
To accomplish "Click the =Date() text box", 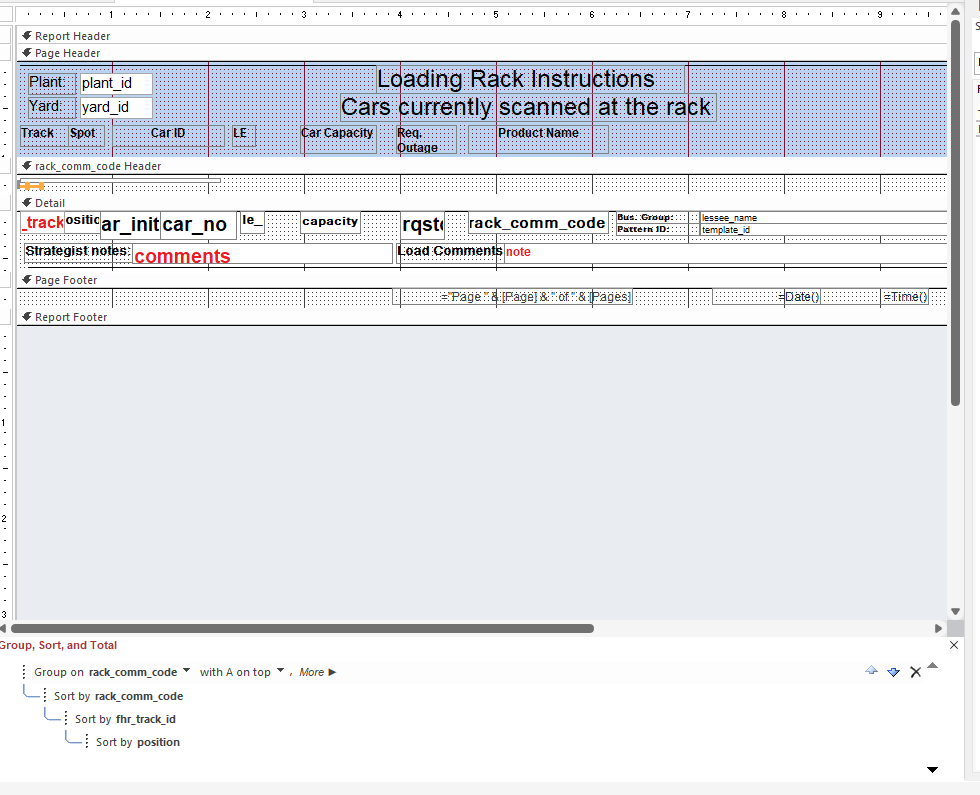I will pos(766,297).
